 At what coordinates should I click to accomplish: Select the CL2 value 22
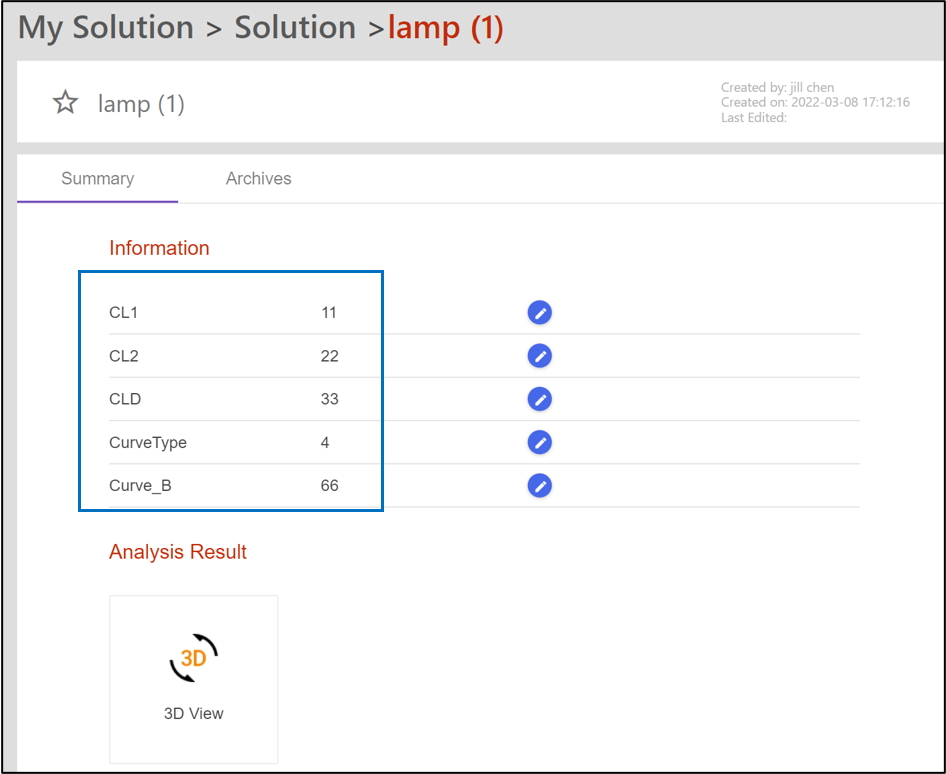pyautogui.click(x=329, y=356)
